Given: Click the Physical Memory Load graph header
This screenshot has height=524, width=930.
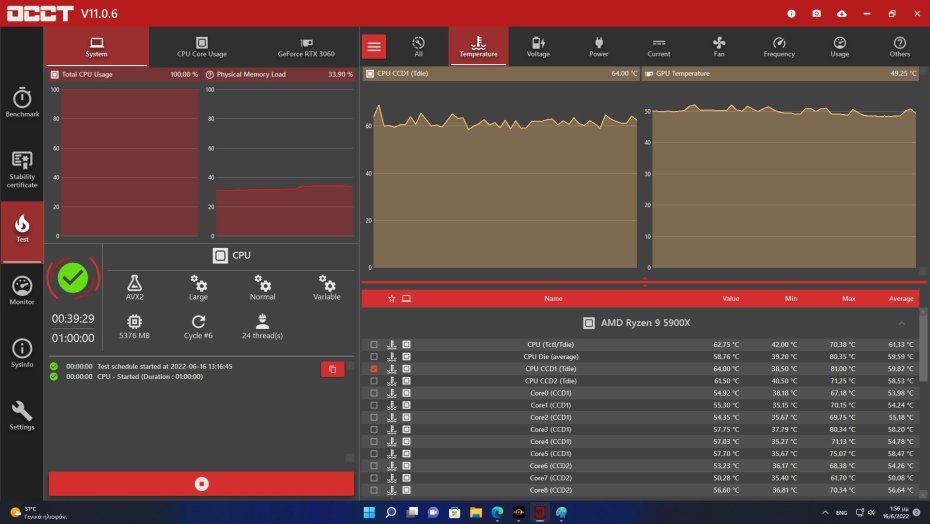Looking at the screenshot, I should click(279, 74).
